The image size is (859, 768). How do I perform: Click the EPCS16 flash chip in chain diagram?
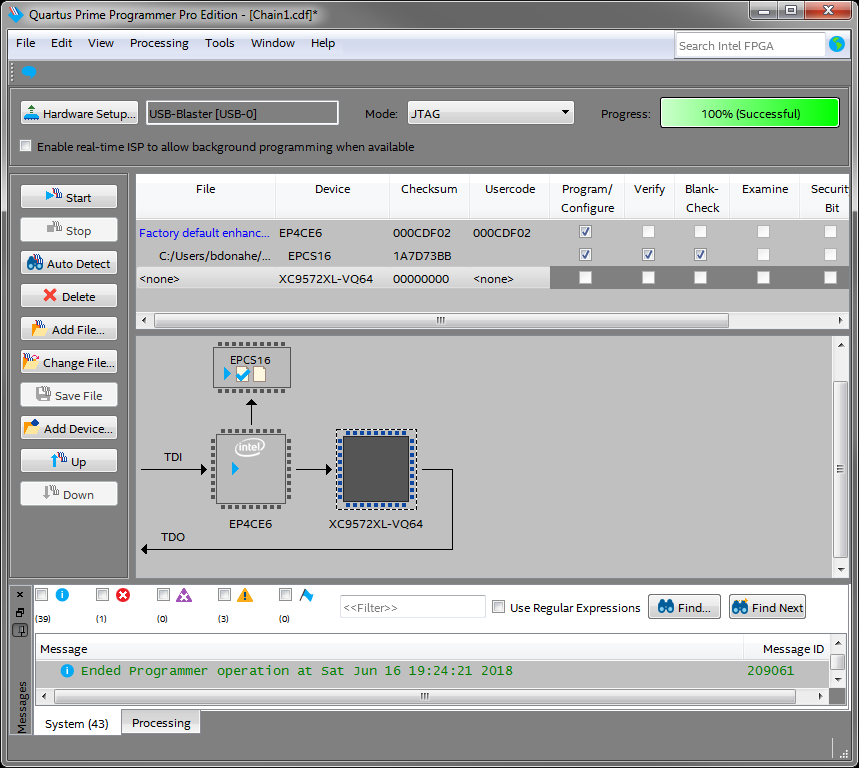(x=252, y=368)
